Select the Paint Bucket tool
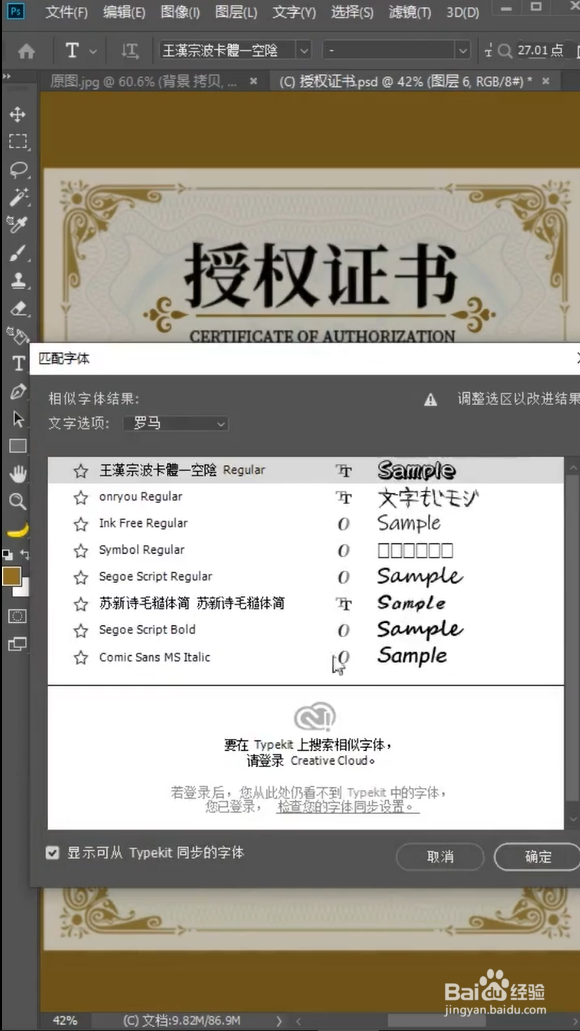This screenshot has height=1031, width=580. click(x=18, y=335)
